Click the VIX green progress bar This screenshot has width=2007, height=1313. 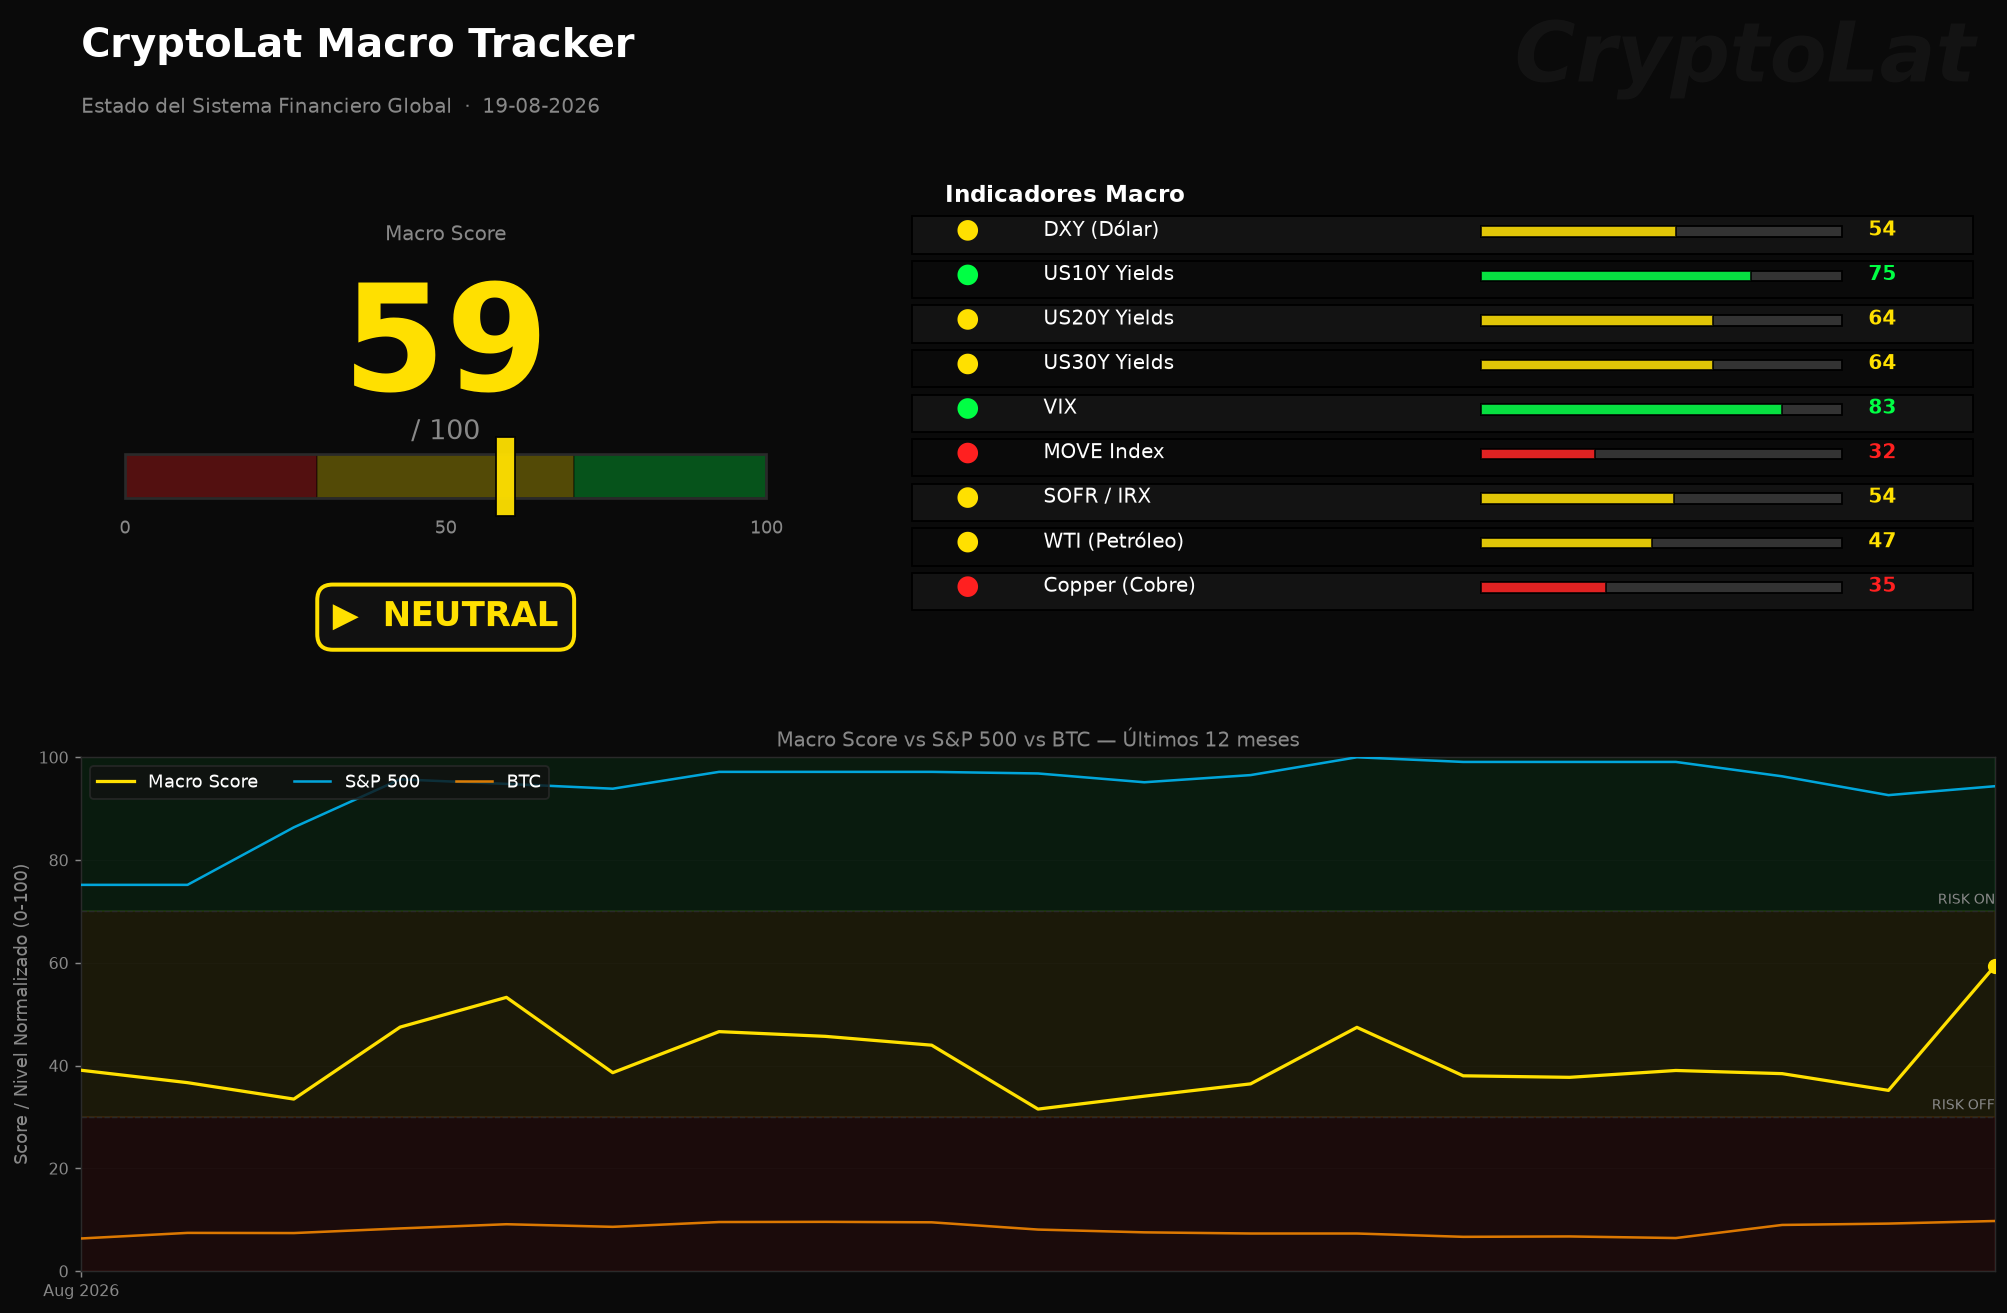point(1661,410)
